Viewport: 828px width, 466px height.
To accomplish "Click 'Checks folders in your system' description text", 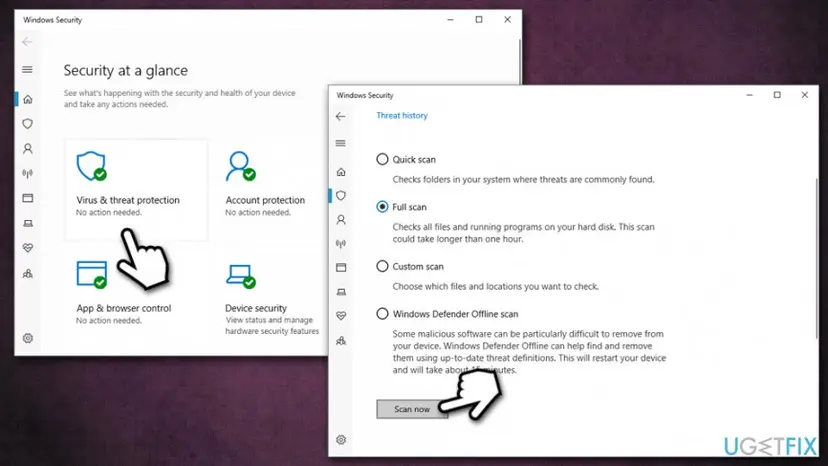I will pyautogui.click(x=523, y=180).
